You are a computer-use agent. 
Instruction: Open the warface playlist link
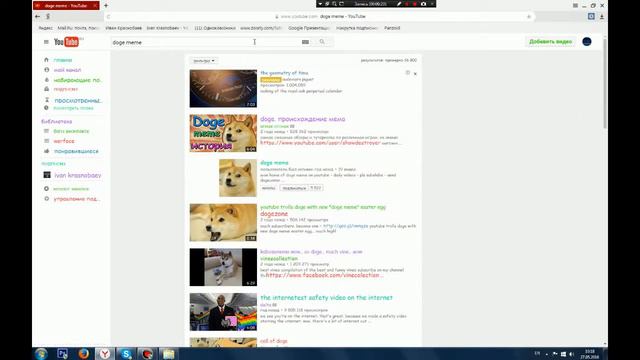(64, 141)
